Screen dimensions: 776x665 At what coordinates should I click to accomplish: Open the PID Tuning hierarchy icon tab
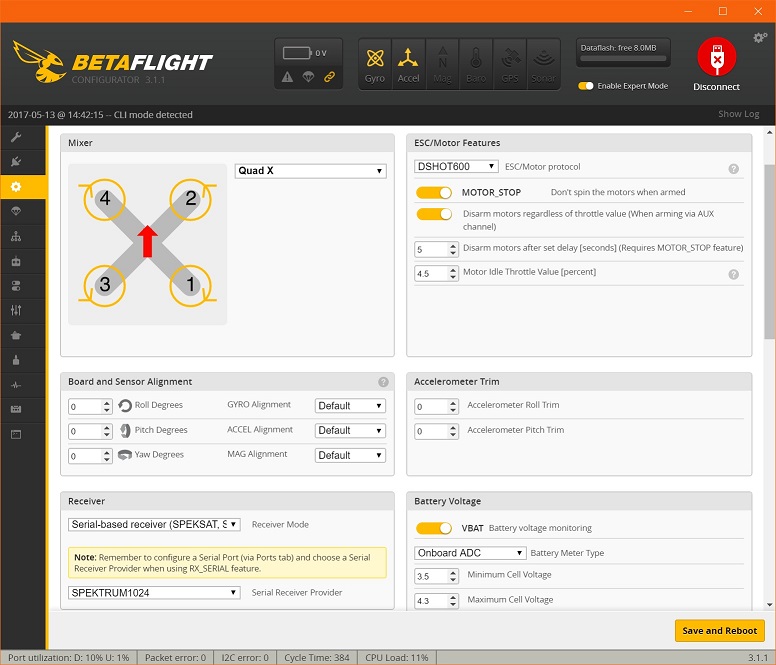pos(16,236)
